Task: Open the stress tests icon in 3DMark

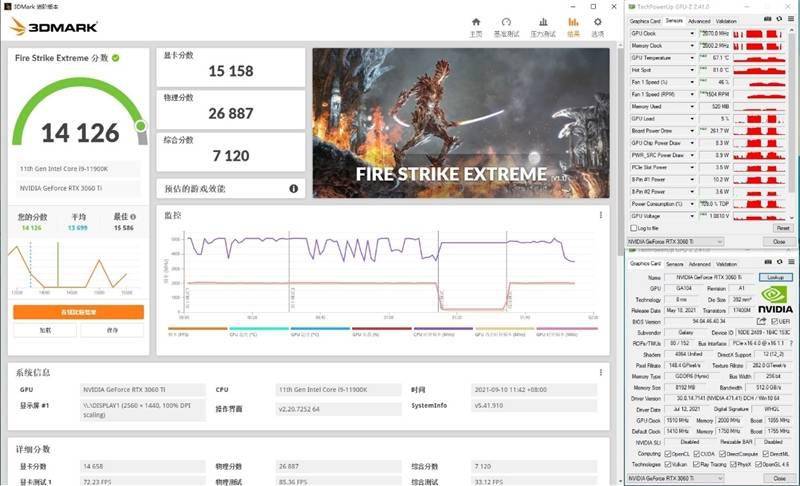Action: (x=543, y=22)
